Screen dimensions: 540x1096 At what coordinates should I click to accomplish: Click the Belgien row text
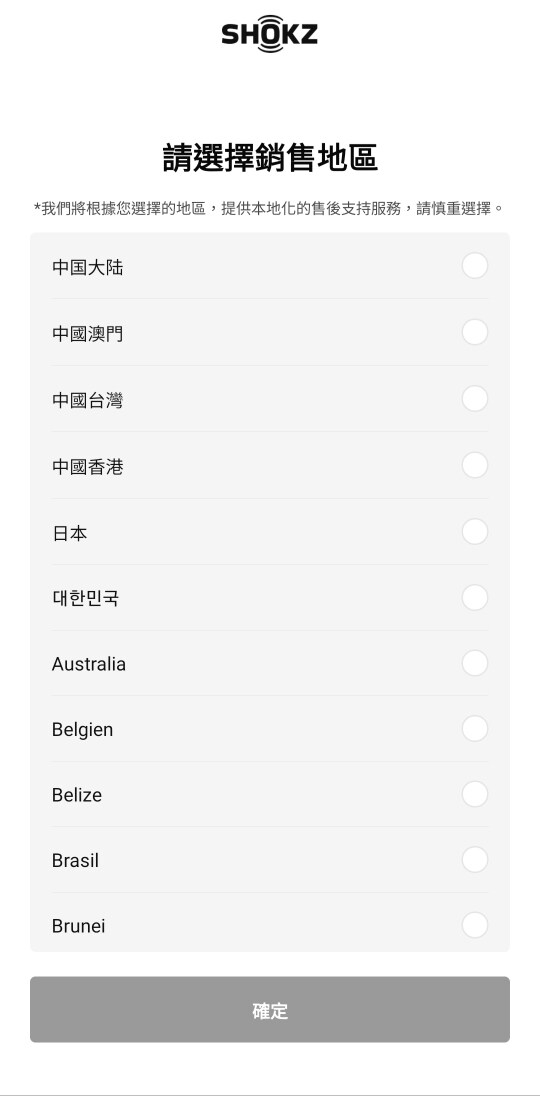82,730
